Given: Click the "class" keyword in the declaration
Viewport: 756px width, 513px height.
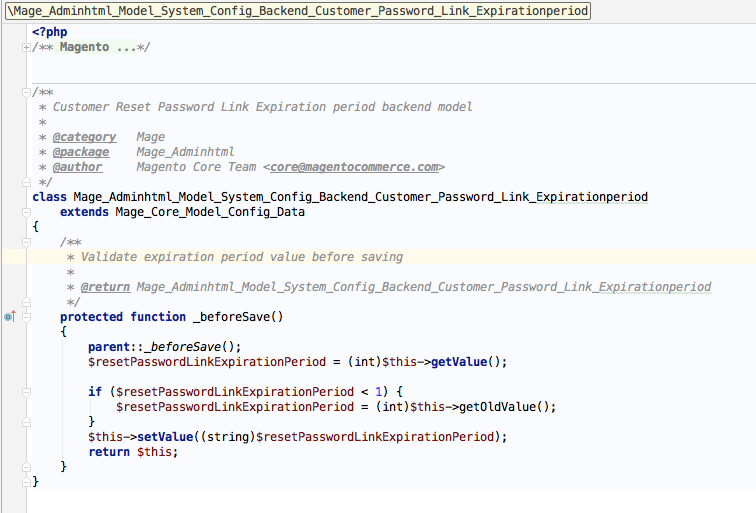Looking at the screenshot, I should (x=49, y=197).
